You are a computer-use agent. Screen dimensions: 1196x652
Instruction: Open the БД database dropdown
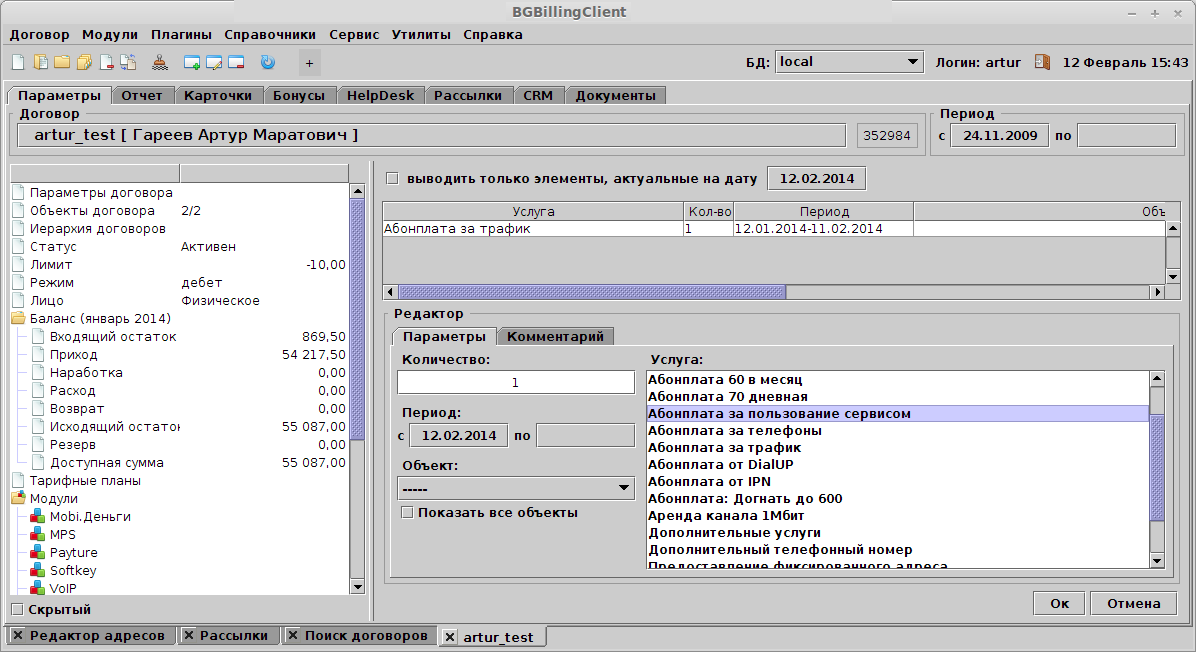coord(848,62)
